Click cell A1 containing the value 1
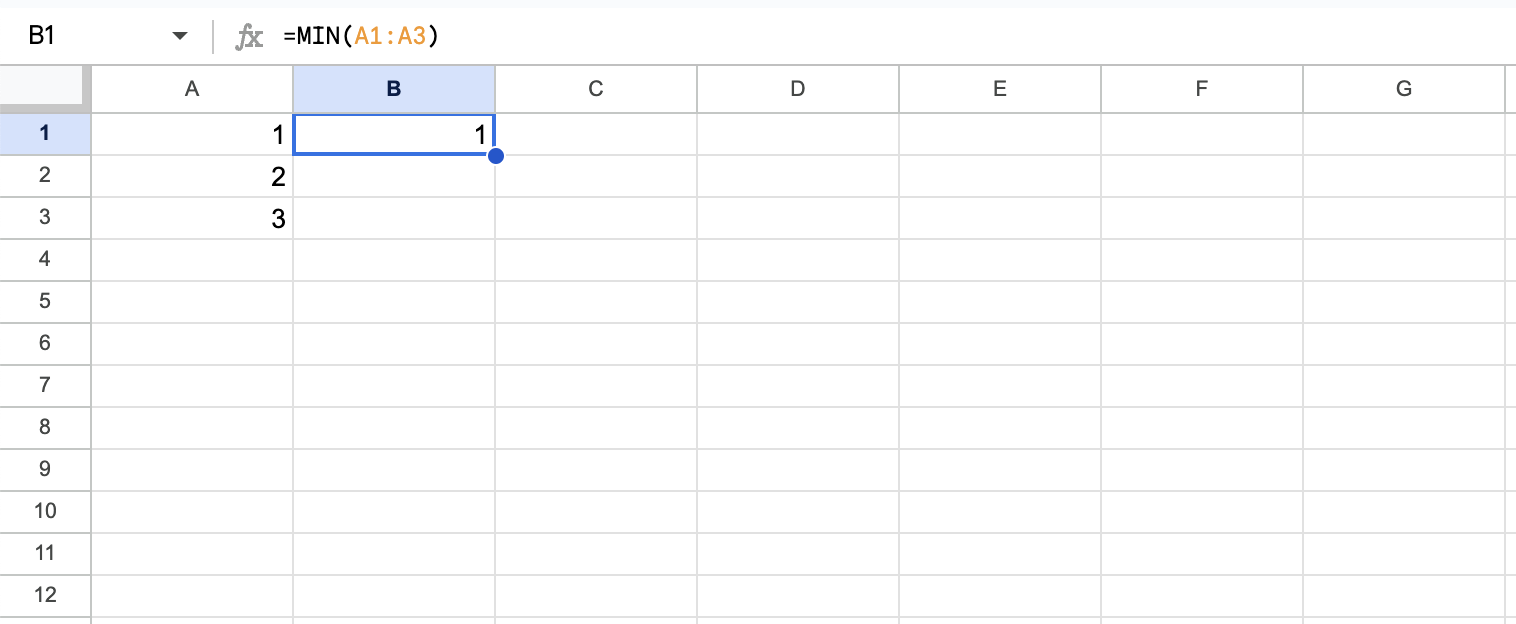 tap(192, 134)
